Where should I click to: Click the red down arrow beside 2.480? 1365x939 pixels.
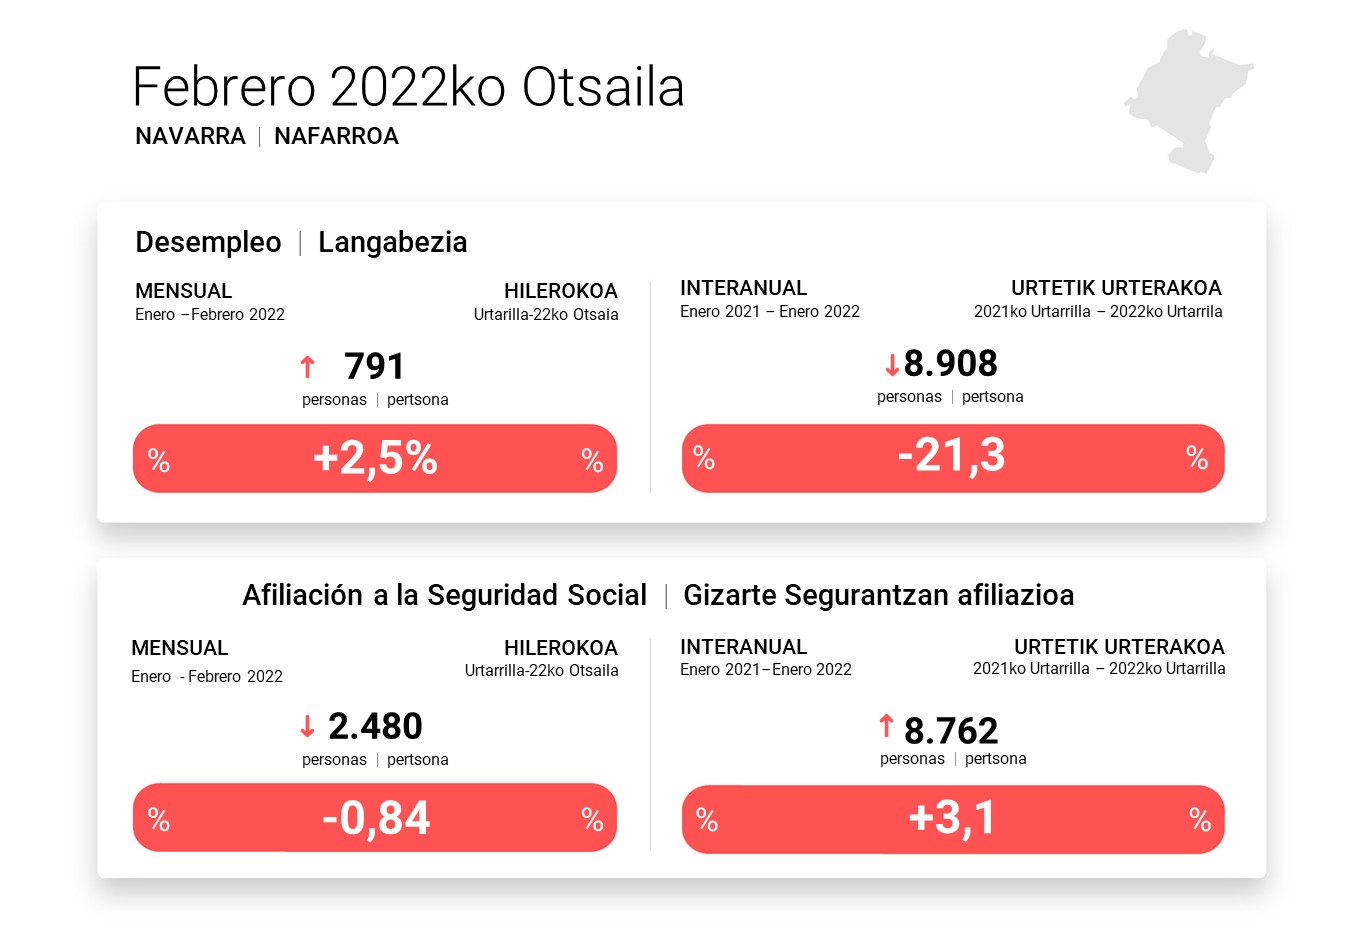point(307,726)
